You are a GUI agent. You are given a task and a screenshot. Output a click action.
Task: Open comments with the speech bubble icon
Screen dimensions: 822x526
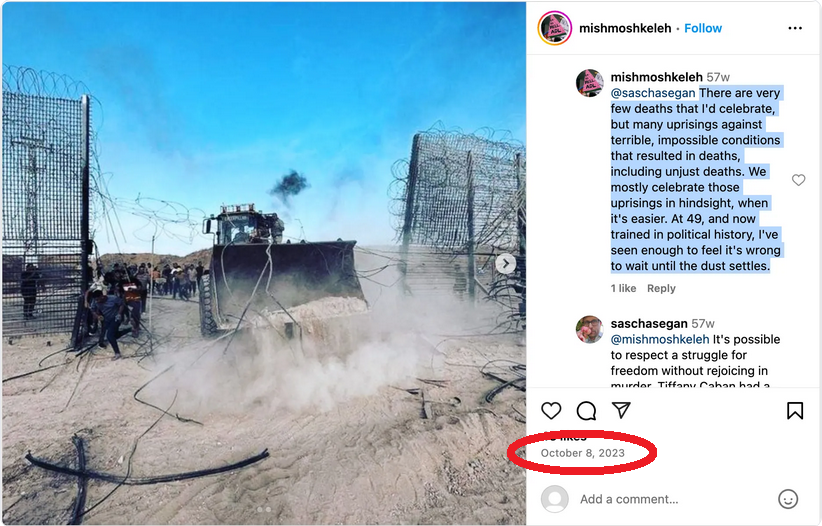pyautogui.click(x=586, y=411)
